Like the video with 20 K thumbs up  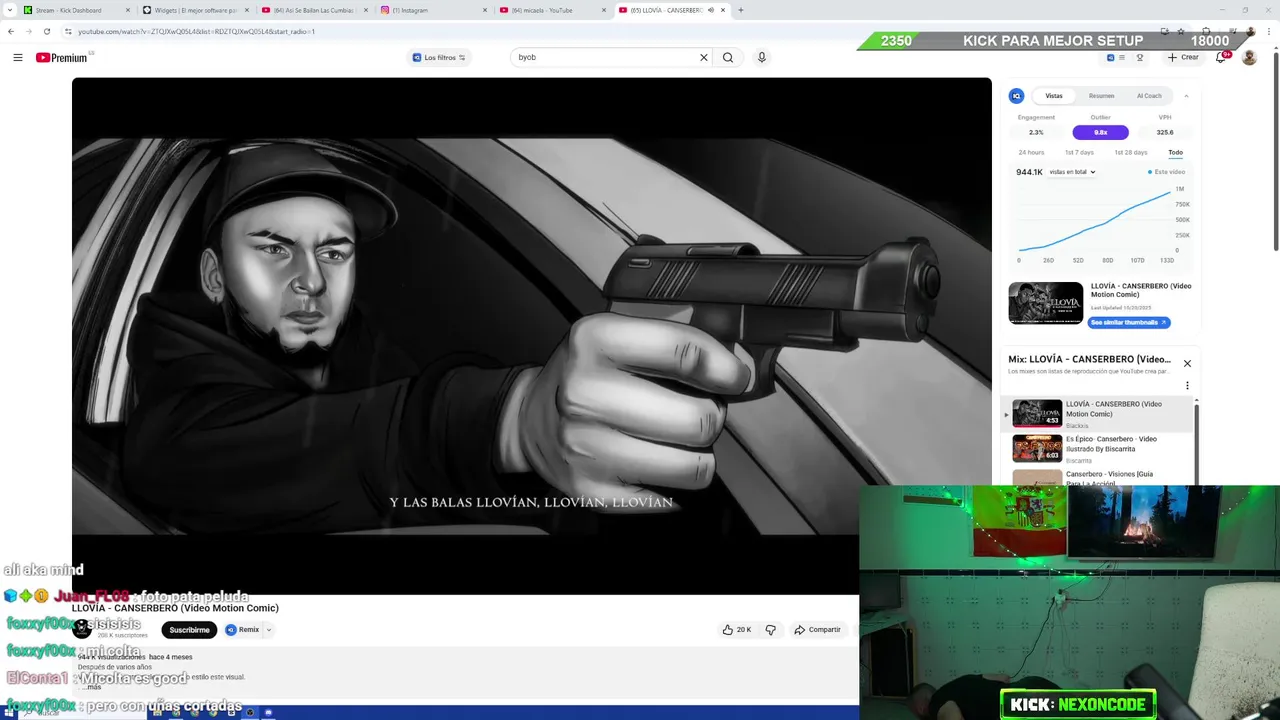(736, 630)
